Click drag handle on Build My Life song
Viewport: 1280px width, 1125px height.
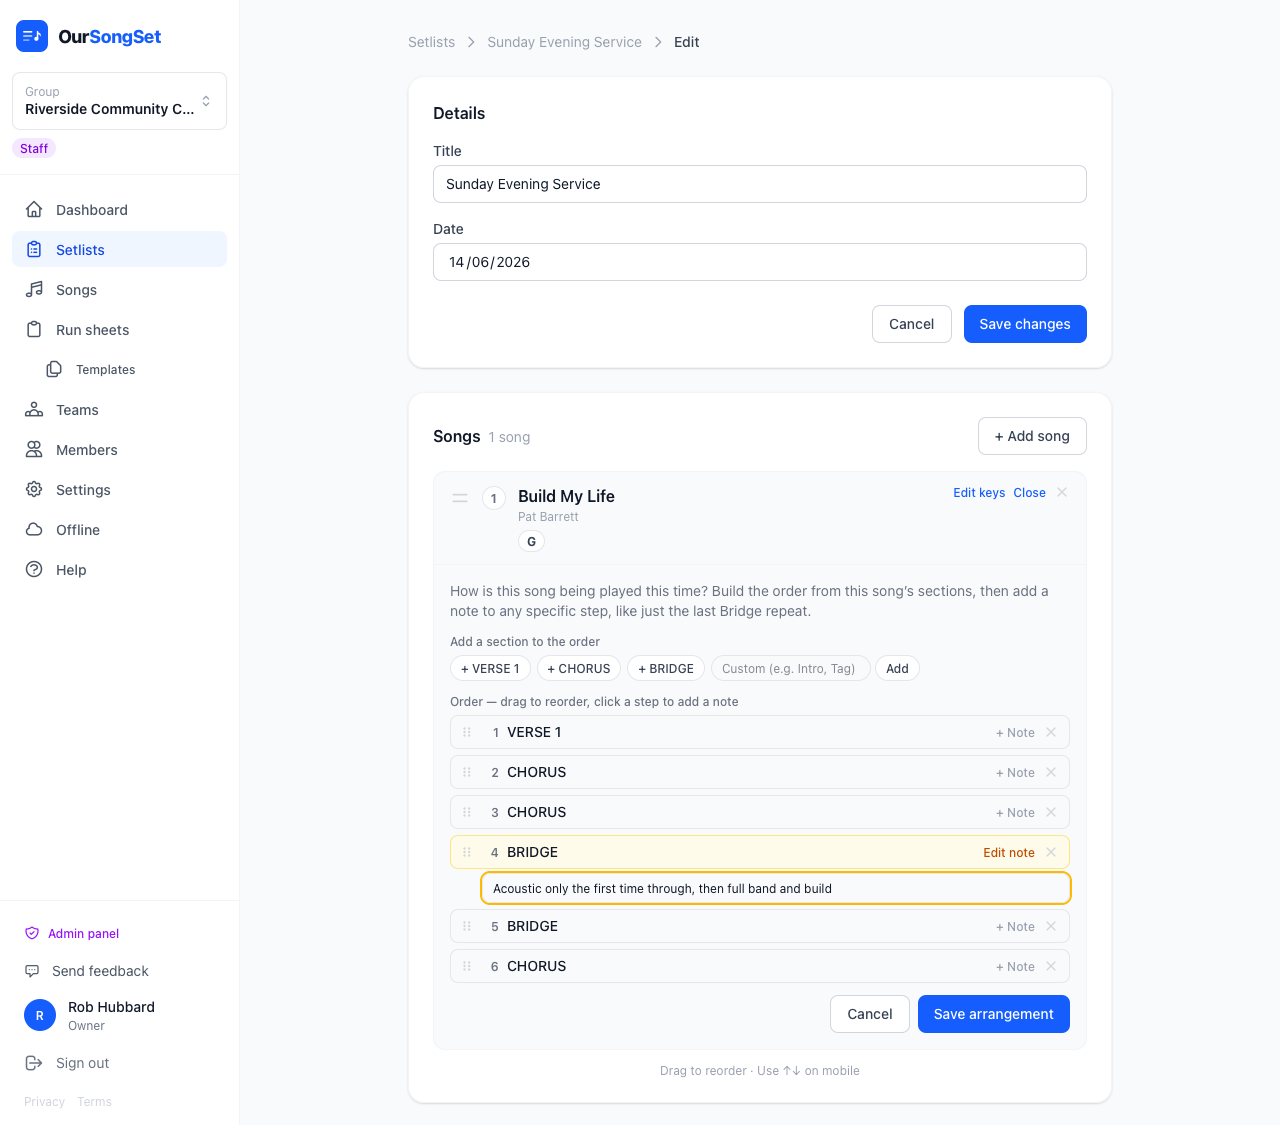click(x=460, y=497)
